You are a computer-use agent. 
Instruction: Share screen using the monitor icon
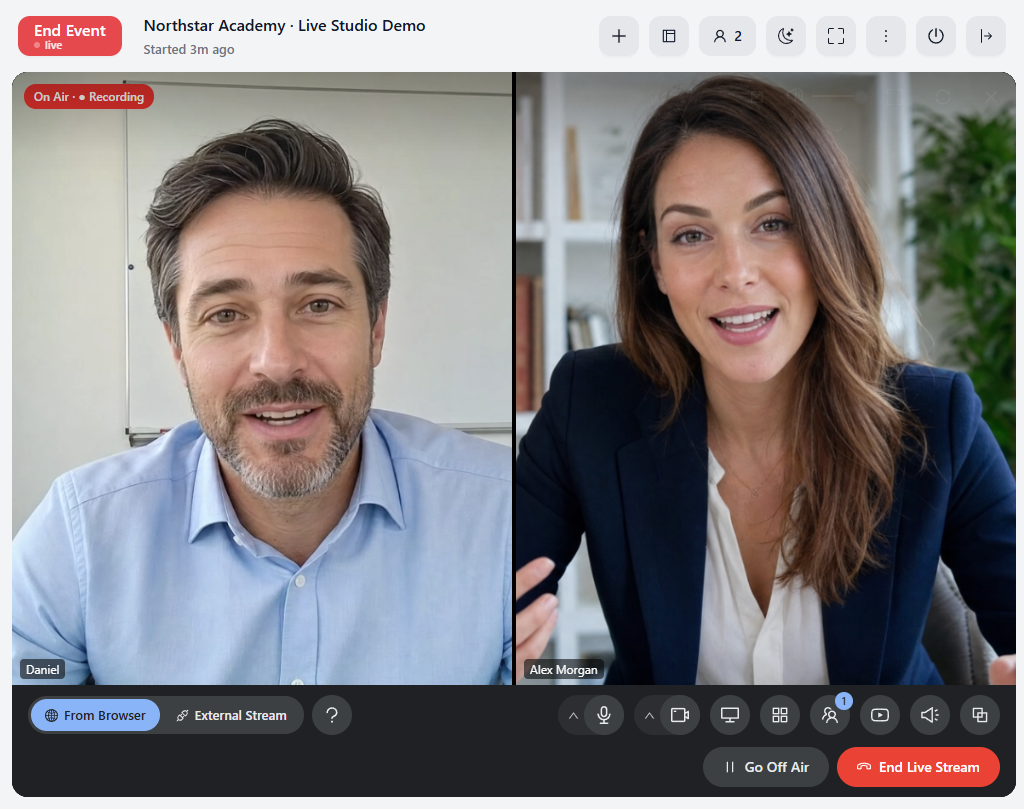coord(730,715)
